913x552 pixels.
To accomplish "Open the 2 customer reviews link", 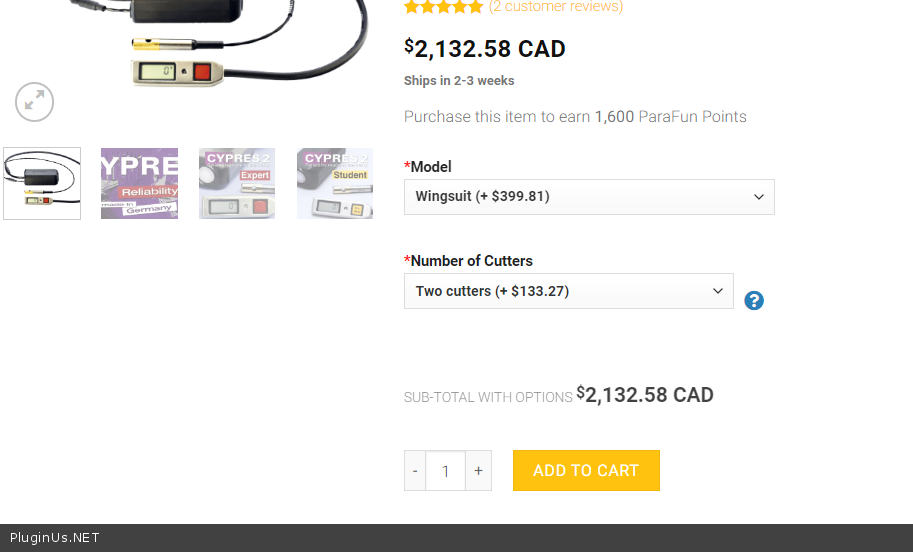I will coord(556,6).
